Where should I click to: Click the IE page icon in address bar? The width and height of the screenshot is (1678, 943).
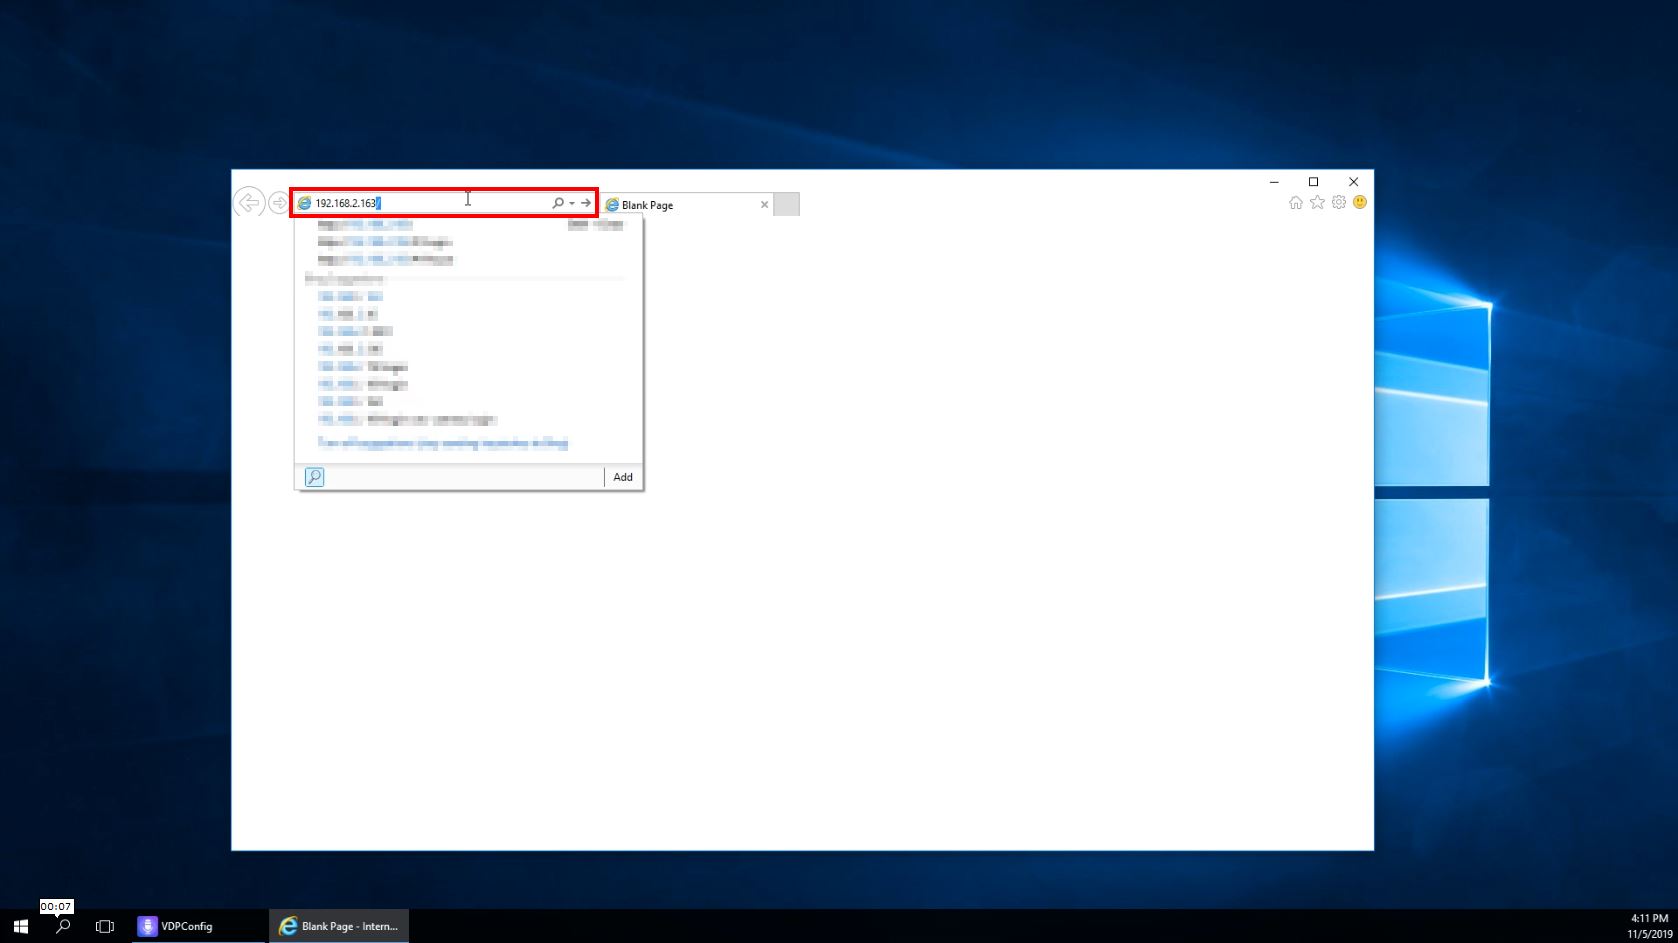pos(304,203)
